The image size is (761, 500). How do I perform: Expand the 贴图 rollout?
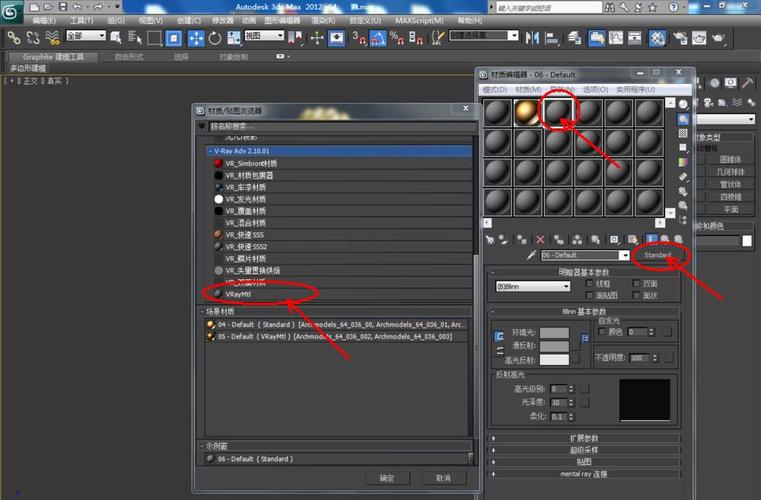[585, 462]
